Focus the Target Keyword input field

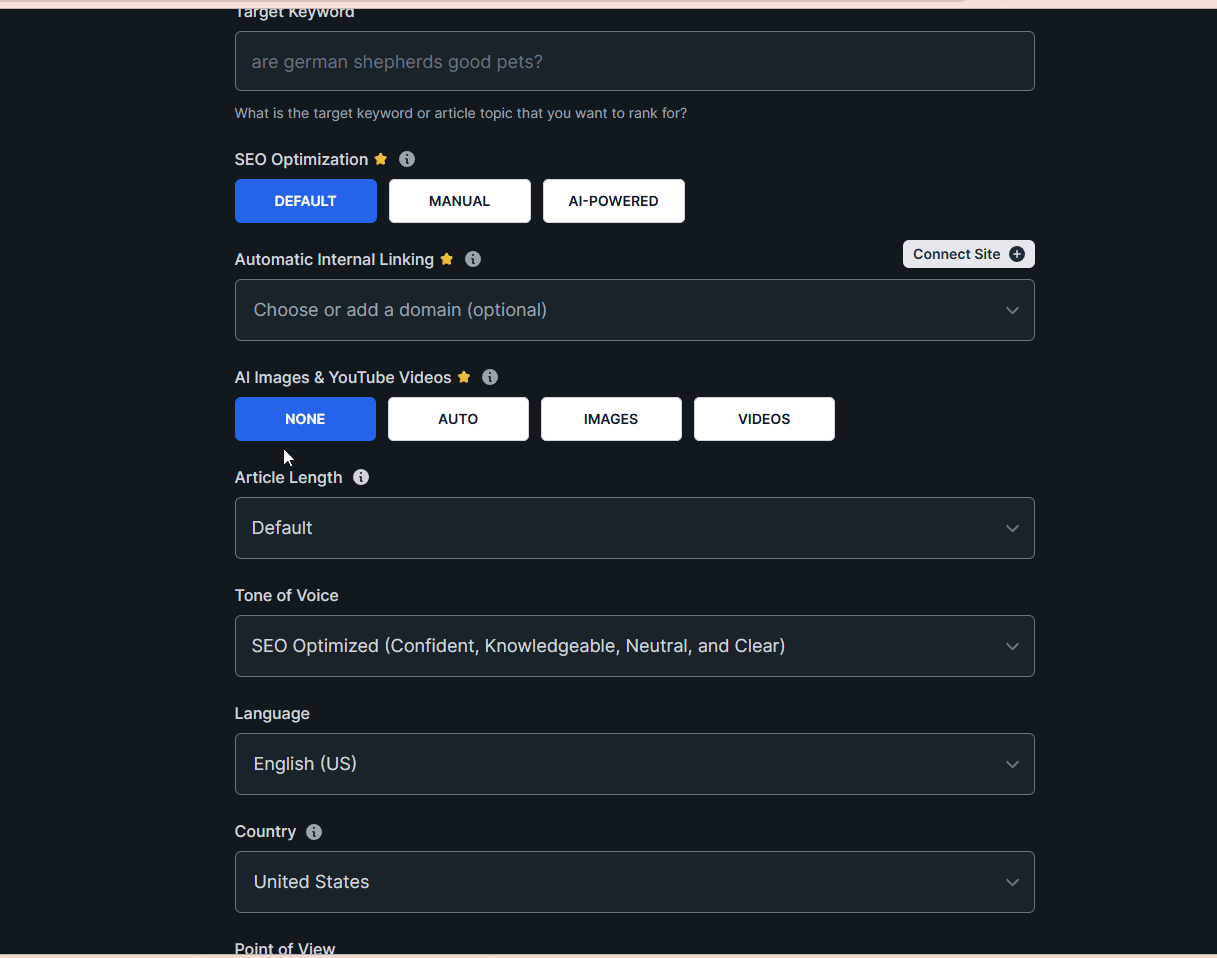(634, 61)
